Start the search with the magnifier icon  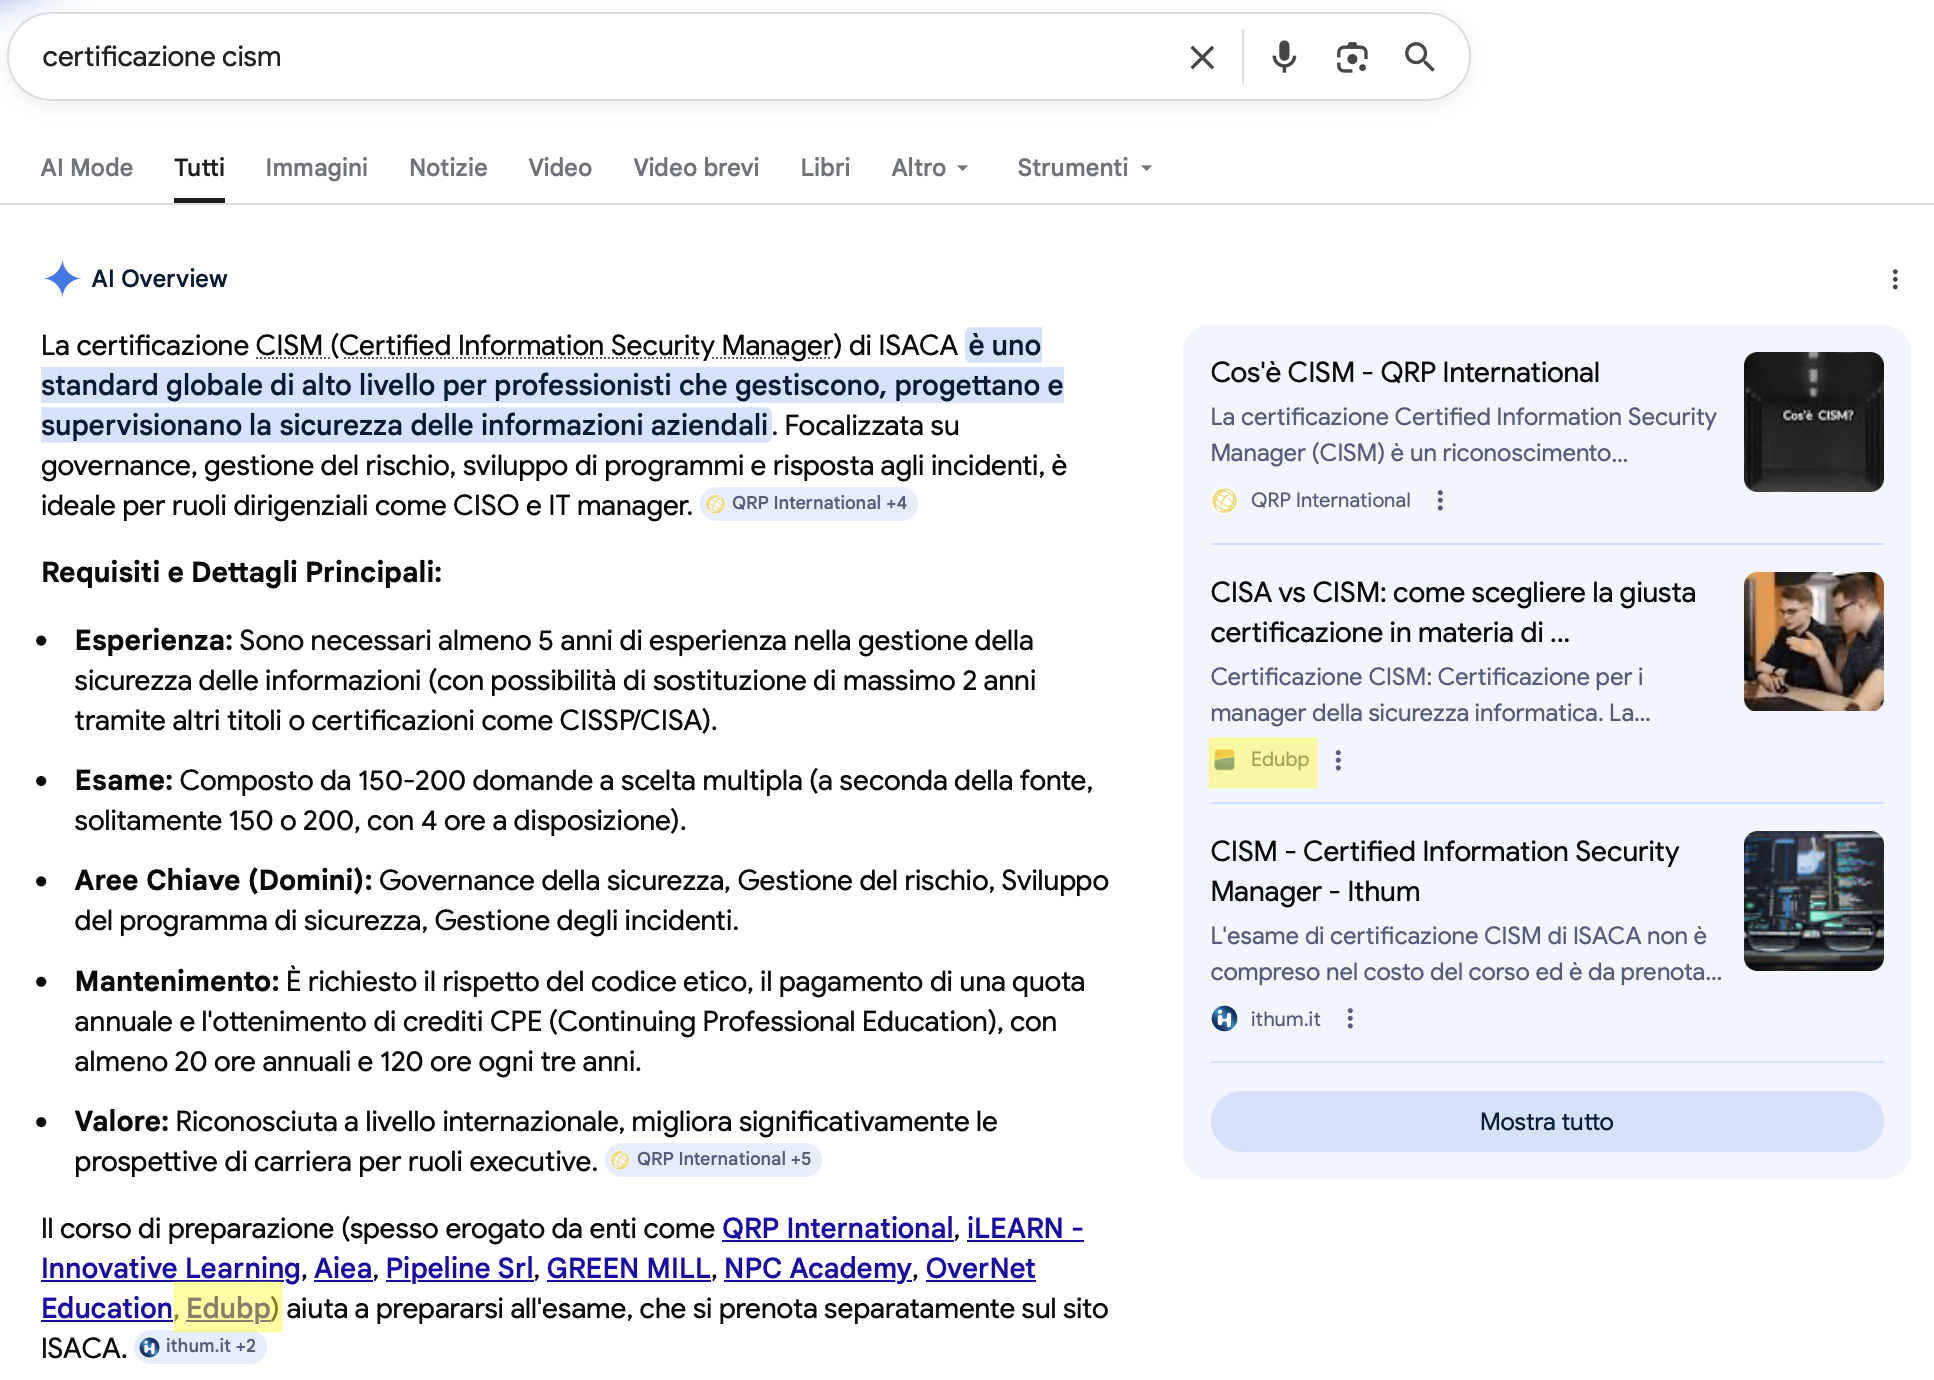tap(1420, 57)
